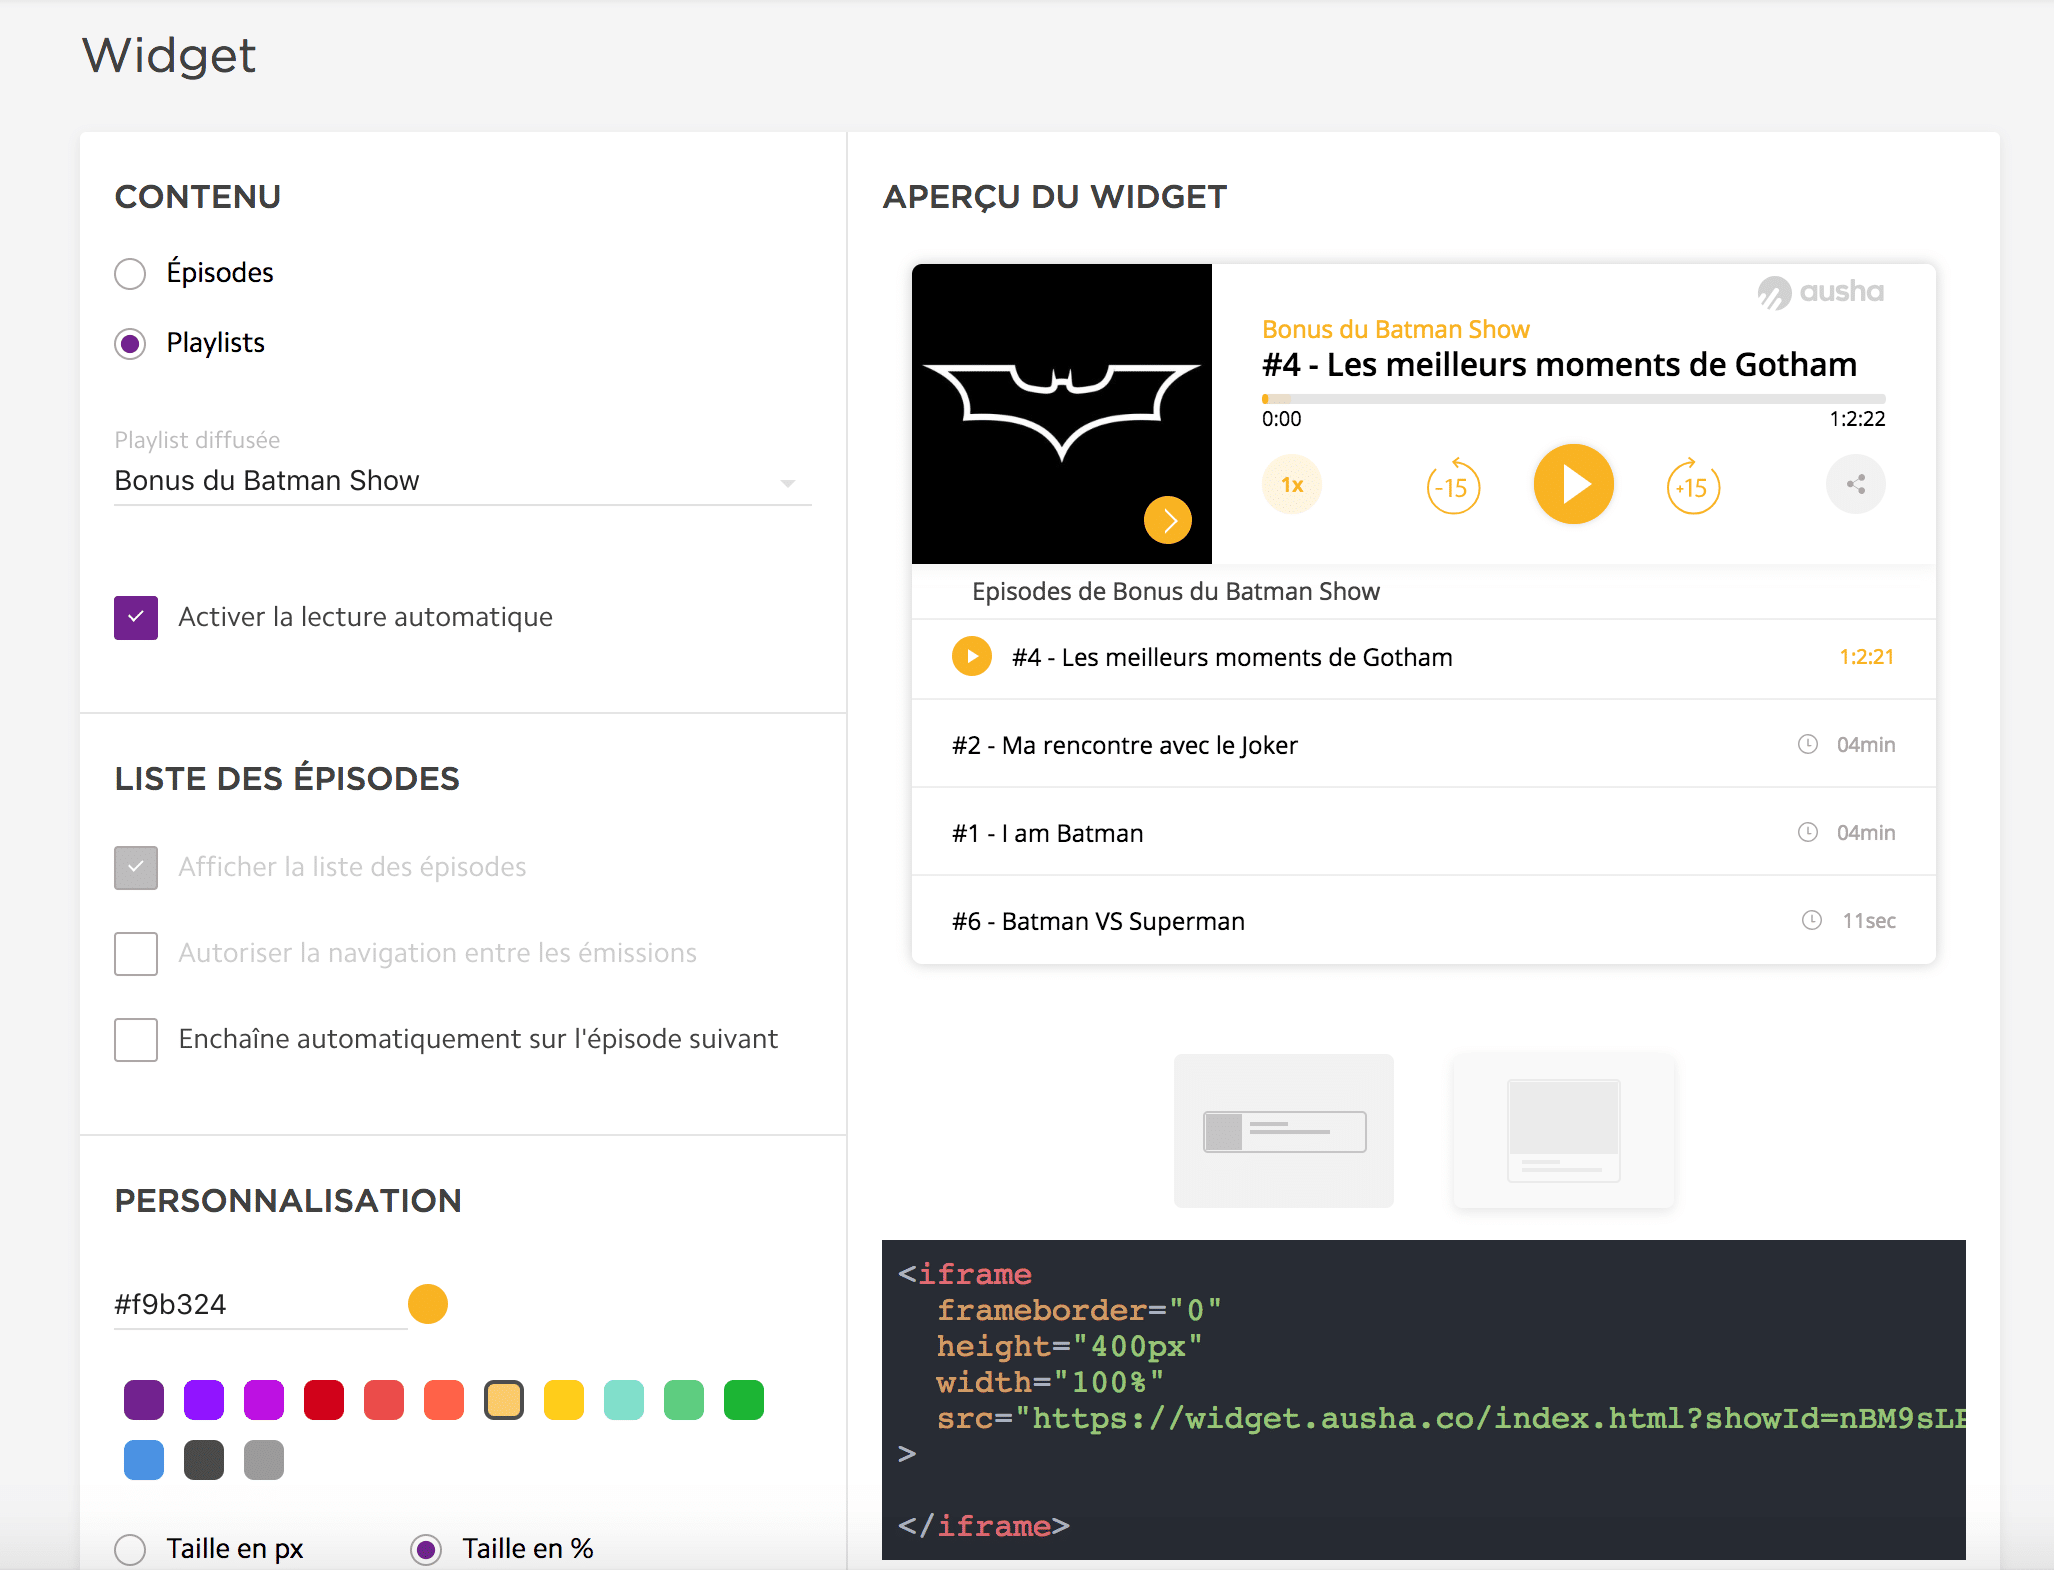Toggle Activer la lecture automatique checkbox

[x=136, y=618]
